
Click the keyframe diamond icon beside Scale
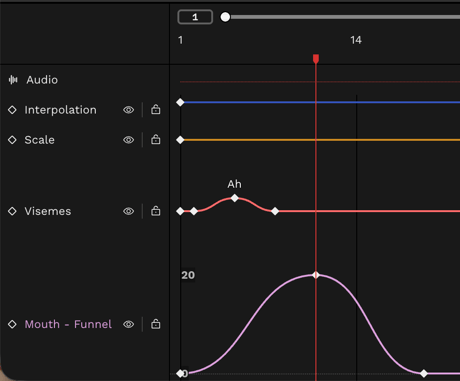click(x=12, y=140)
